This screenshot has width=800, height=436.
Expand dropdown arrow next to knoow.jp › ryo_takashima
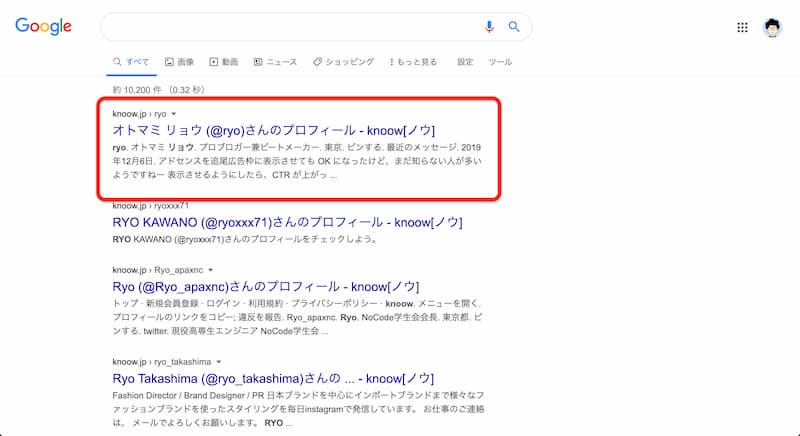(x=218, y=362)
